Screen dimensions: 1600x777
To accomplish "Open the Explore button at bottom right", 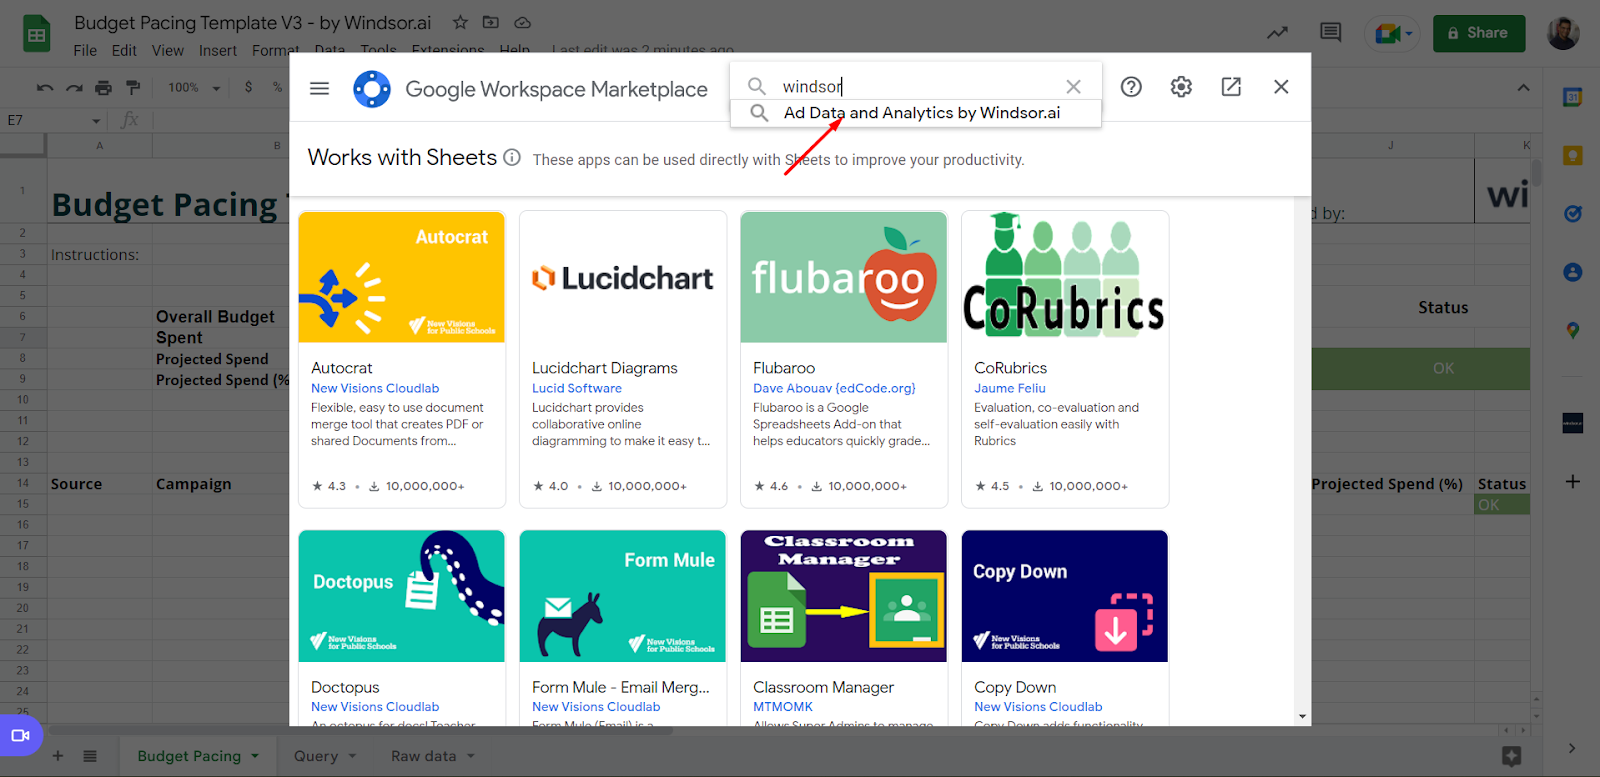I will [1512, 756].
